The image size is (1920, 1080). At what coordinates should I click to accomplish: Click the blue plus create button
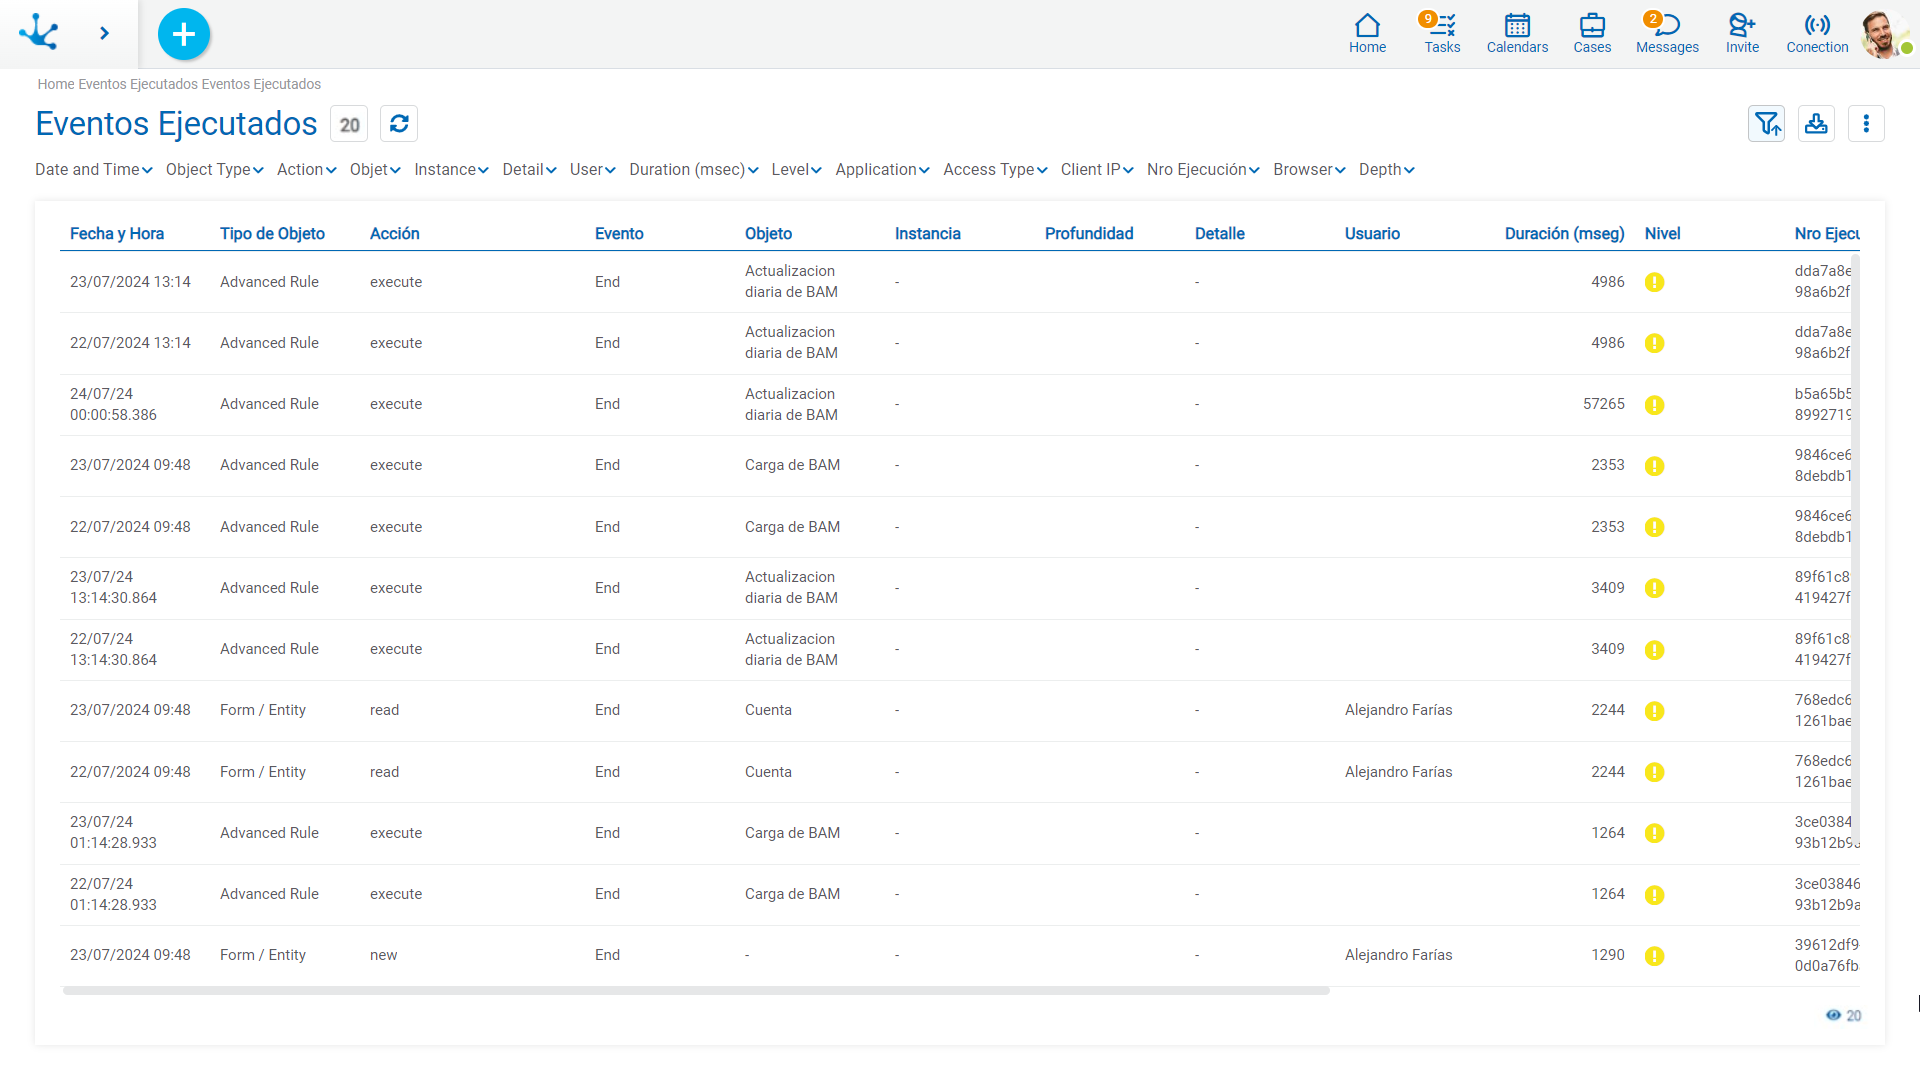coord(184,34)
